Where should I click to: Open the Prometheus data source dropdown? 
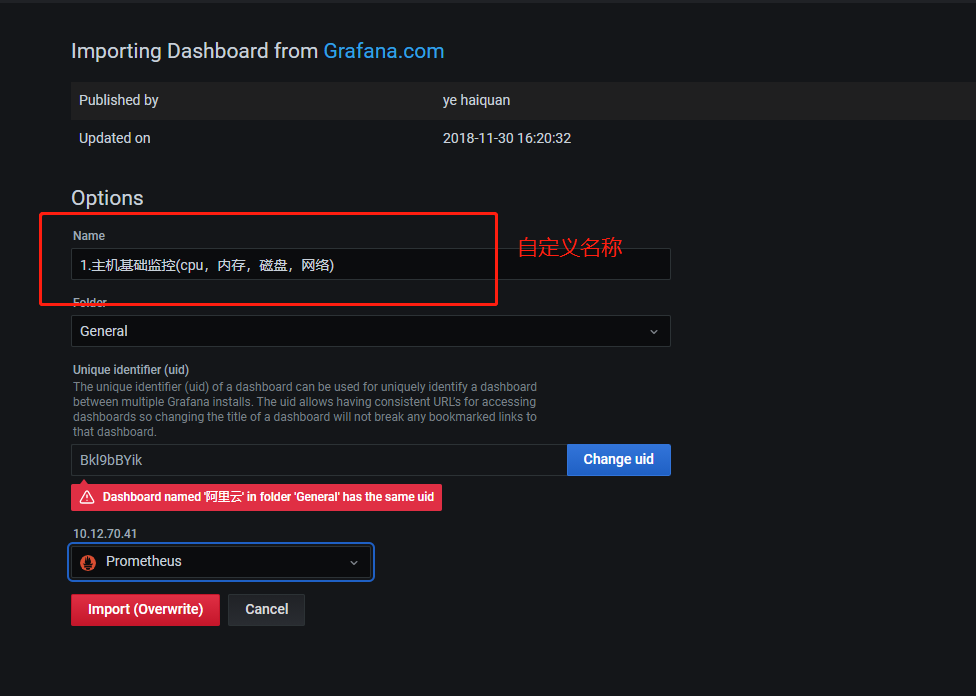[221, 562]
